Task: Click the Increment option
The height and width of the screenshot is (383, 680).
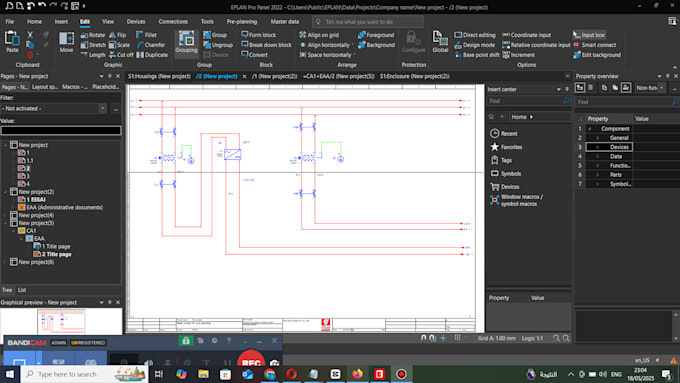Action: click(x=518, y=55)
